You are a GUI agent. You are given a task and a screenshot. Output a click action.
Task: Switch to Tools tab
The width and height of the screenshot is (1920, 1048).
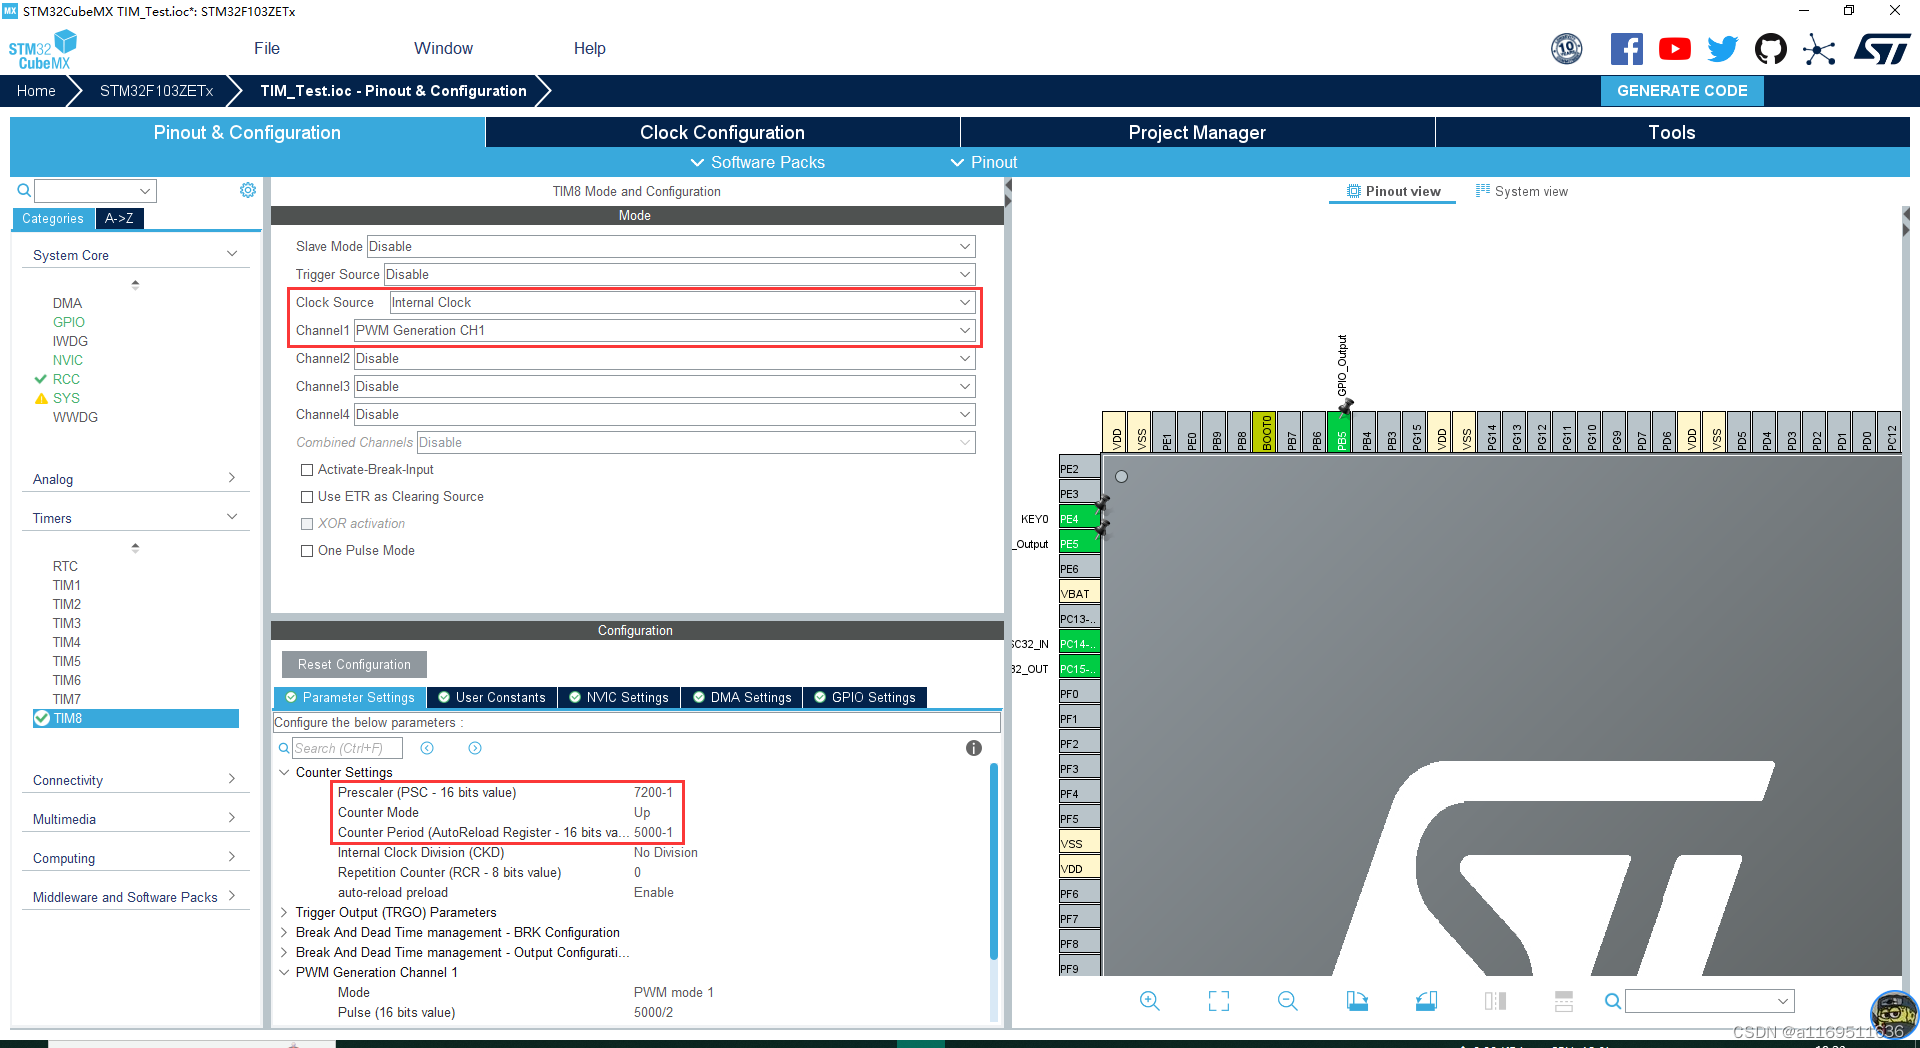[x=1672, y=132]
